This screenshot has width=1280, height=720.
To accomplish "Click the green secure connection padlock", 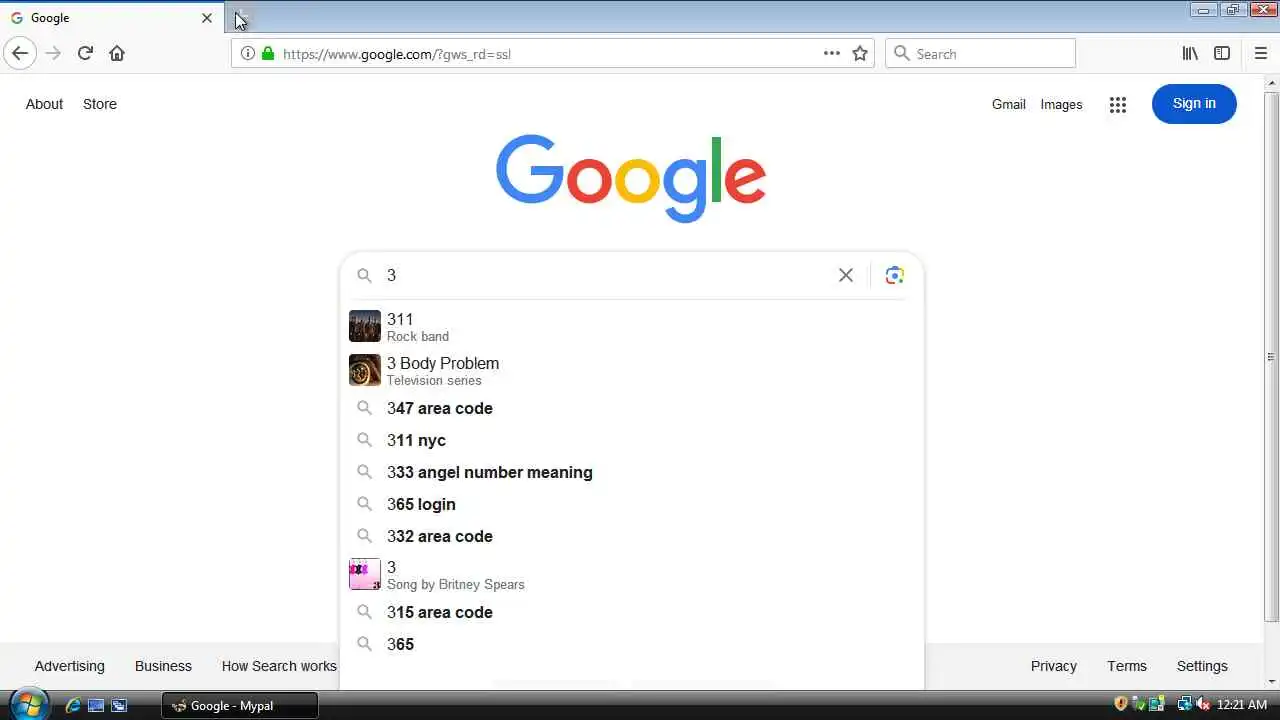I will click(x=267, y=53).
